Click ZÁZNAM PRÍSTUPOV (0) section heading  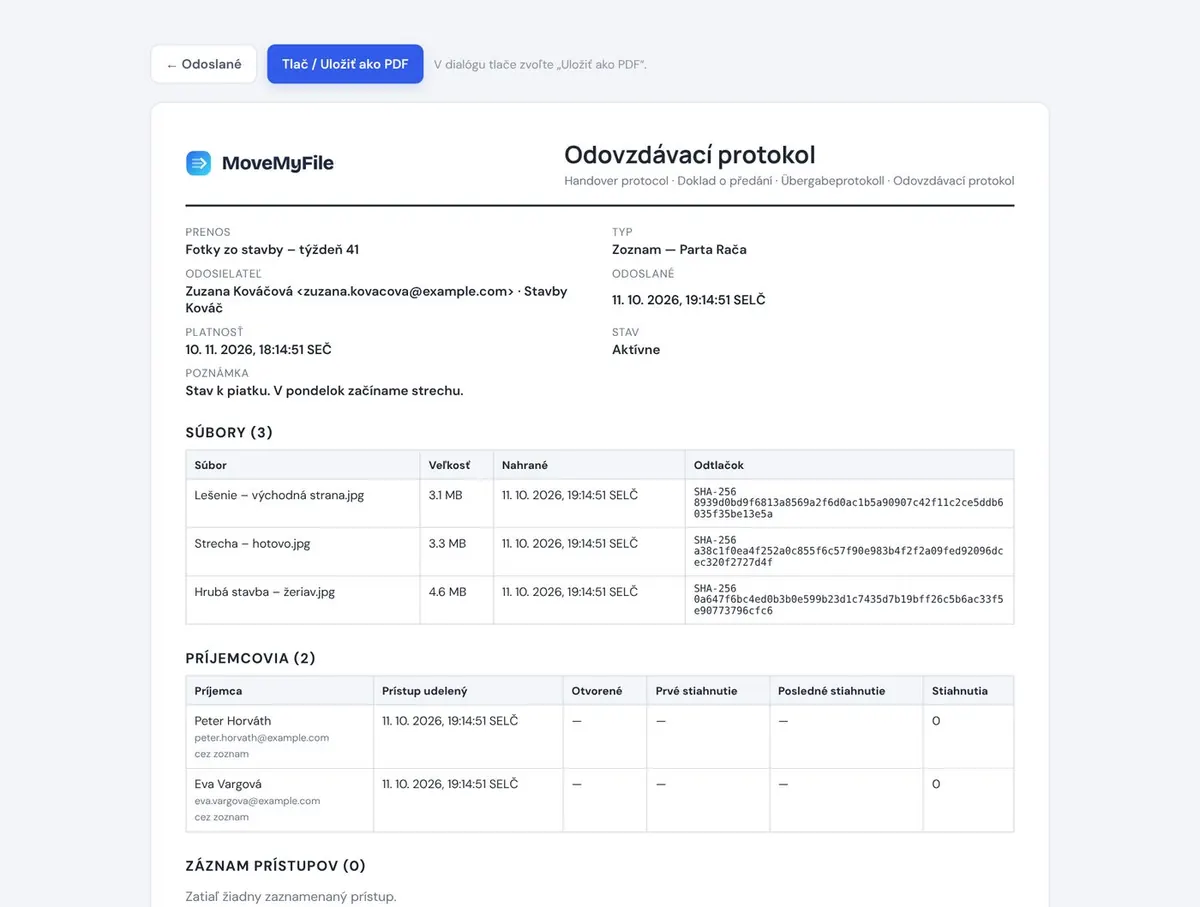276,866
